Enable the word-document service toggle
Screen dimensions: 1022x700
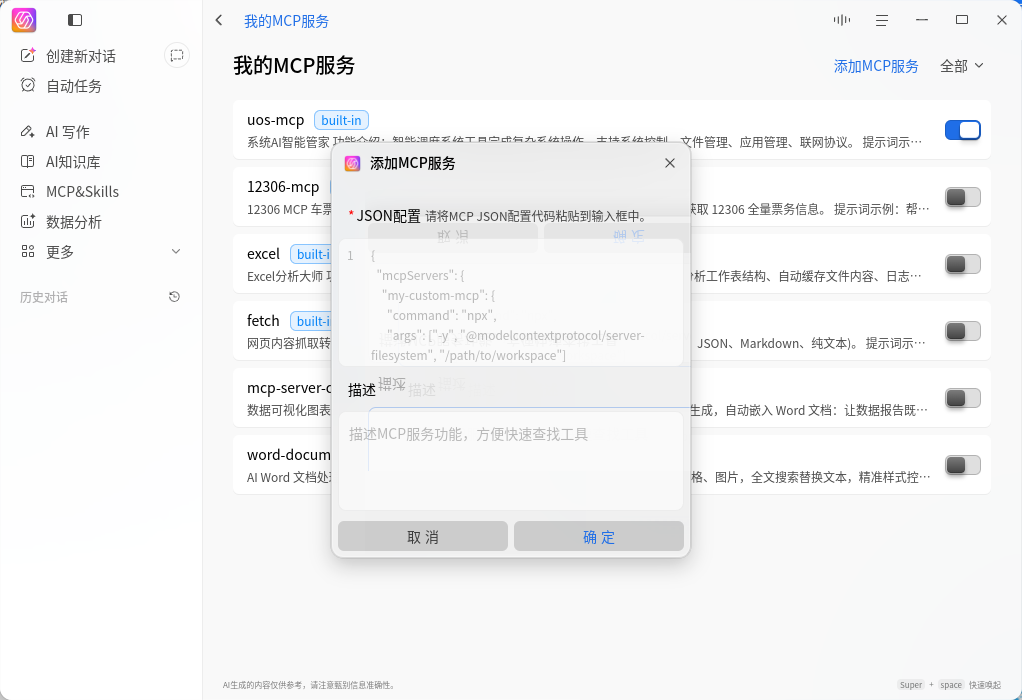(963, 465)
